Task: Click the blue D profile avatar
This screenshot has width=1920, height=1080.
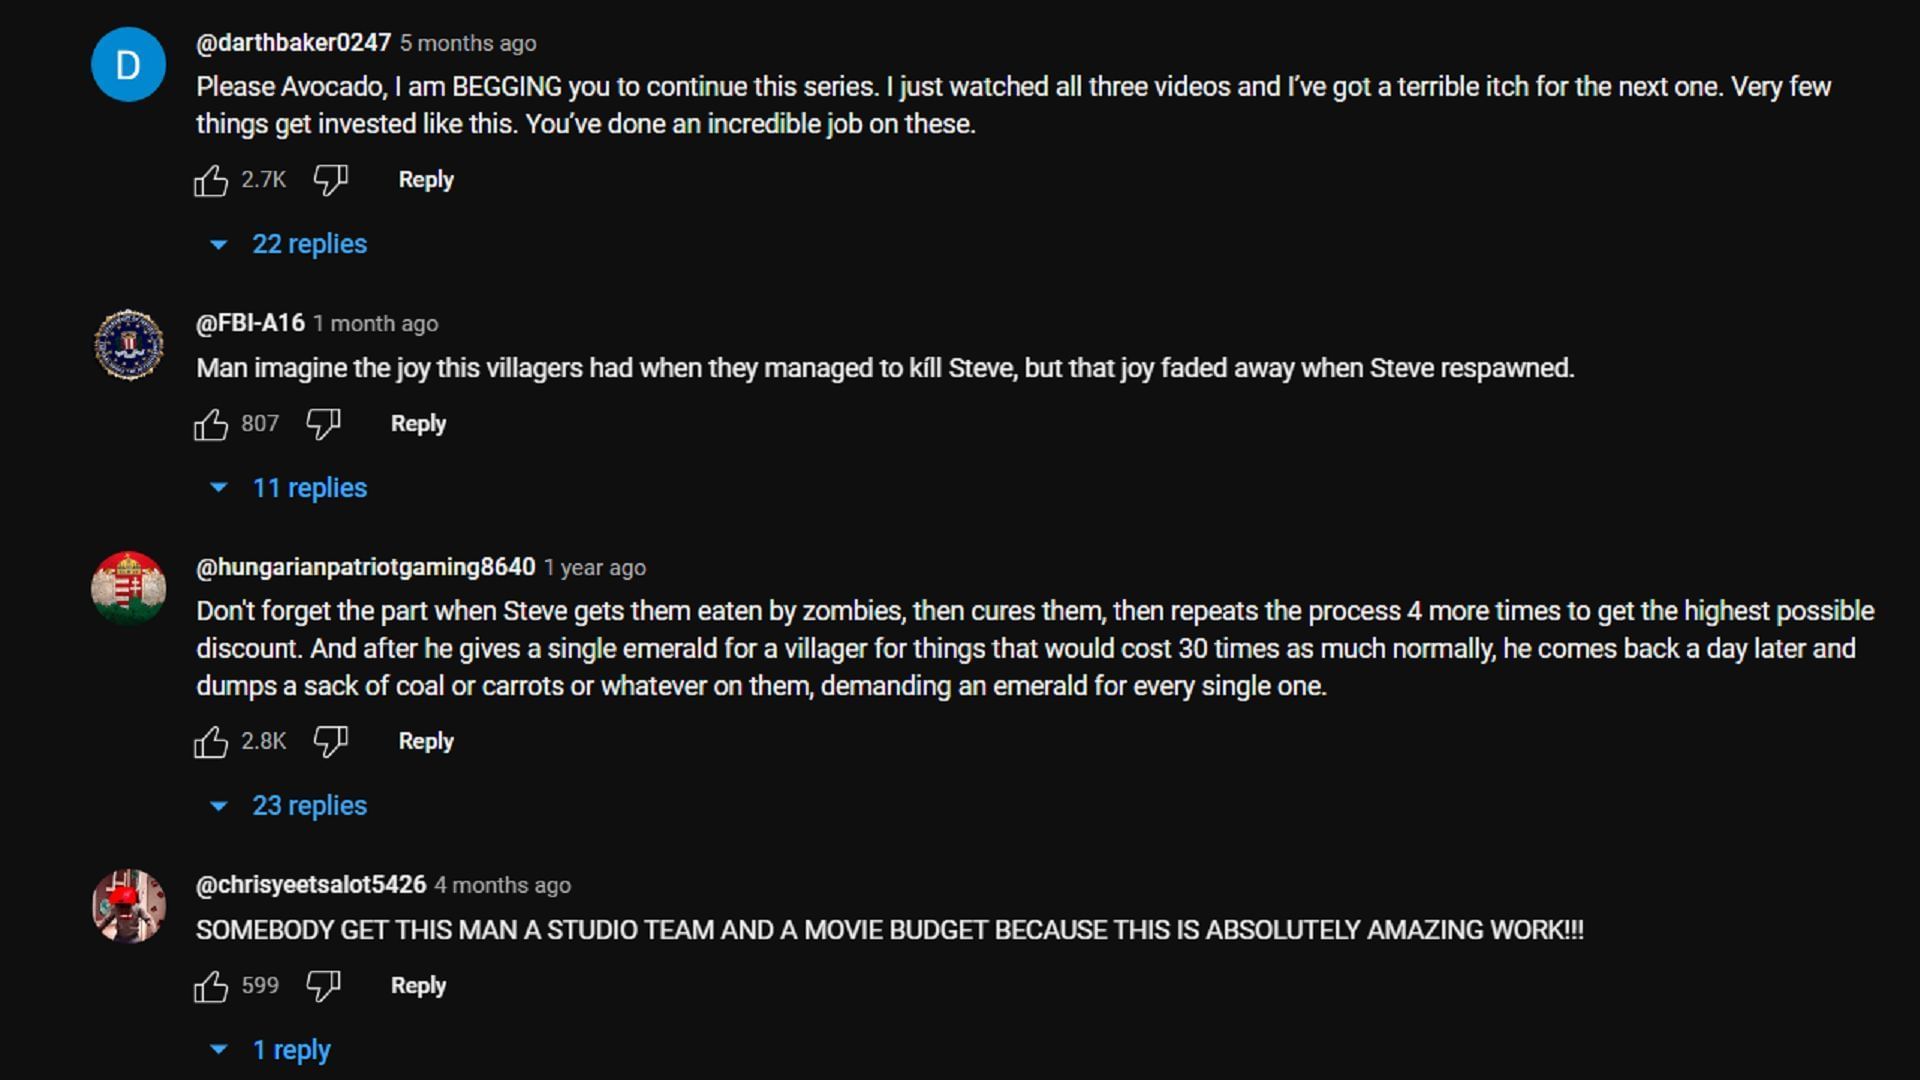Action: (128, 65)
